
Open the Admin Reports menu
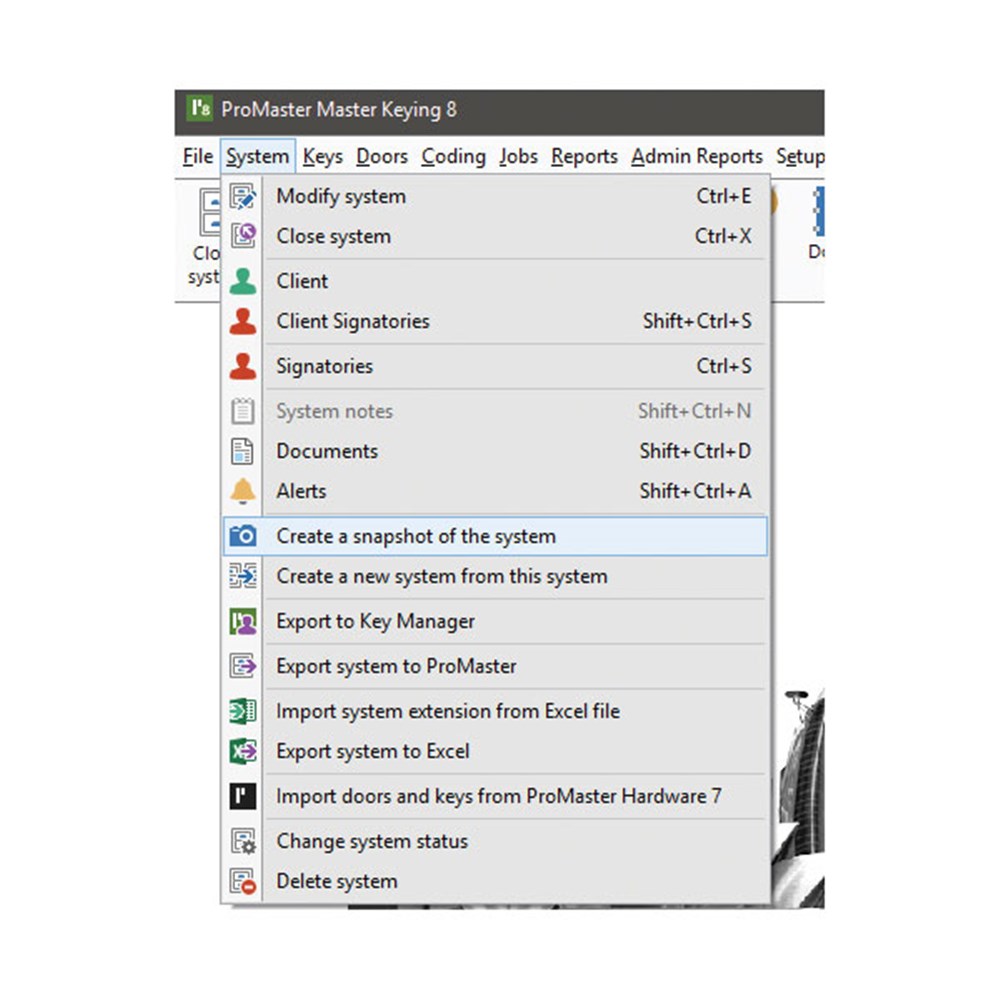click(x=696, y=157)
